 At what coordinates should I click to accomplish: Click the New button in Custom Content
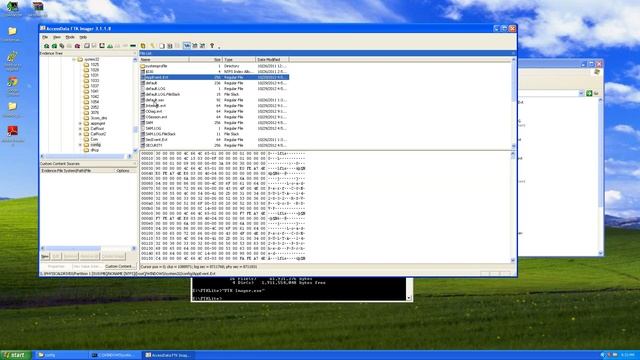45,256
